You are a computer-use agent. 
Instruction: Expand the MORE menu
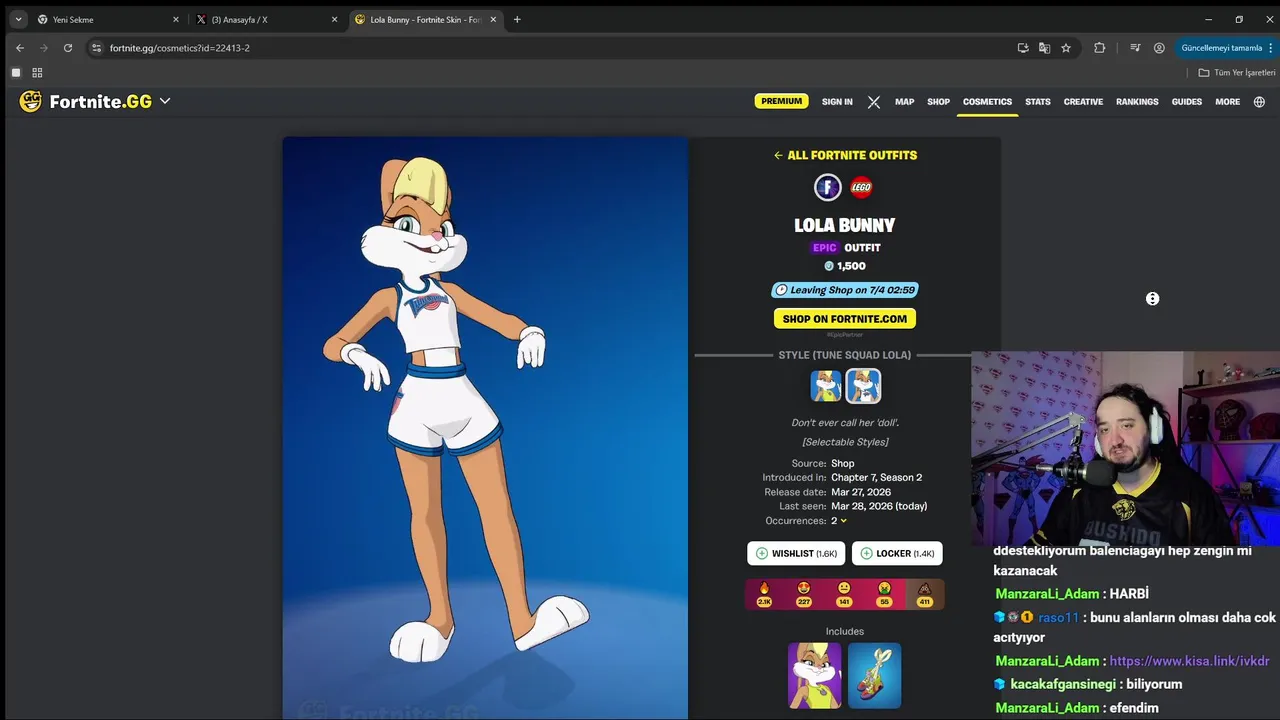1227,102
